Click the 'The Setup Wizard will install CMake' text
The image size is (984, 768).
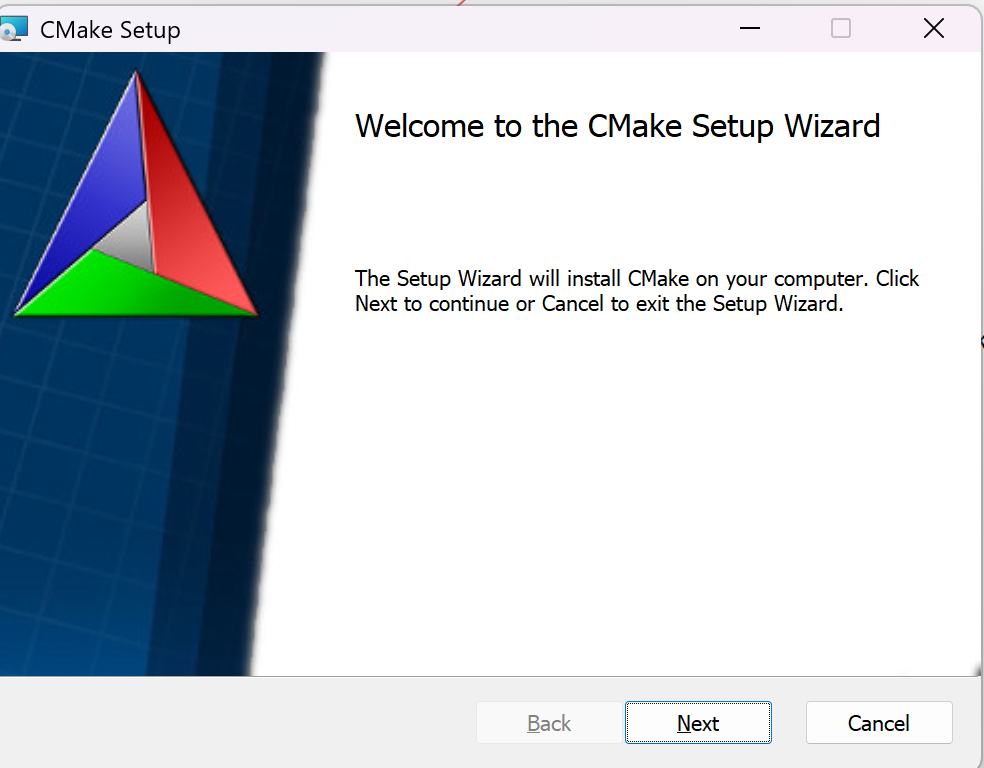(637, 291)
